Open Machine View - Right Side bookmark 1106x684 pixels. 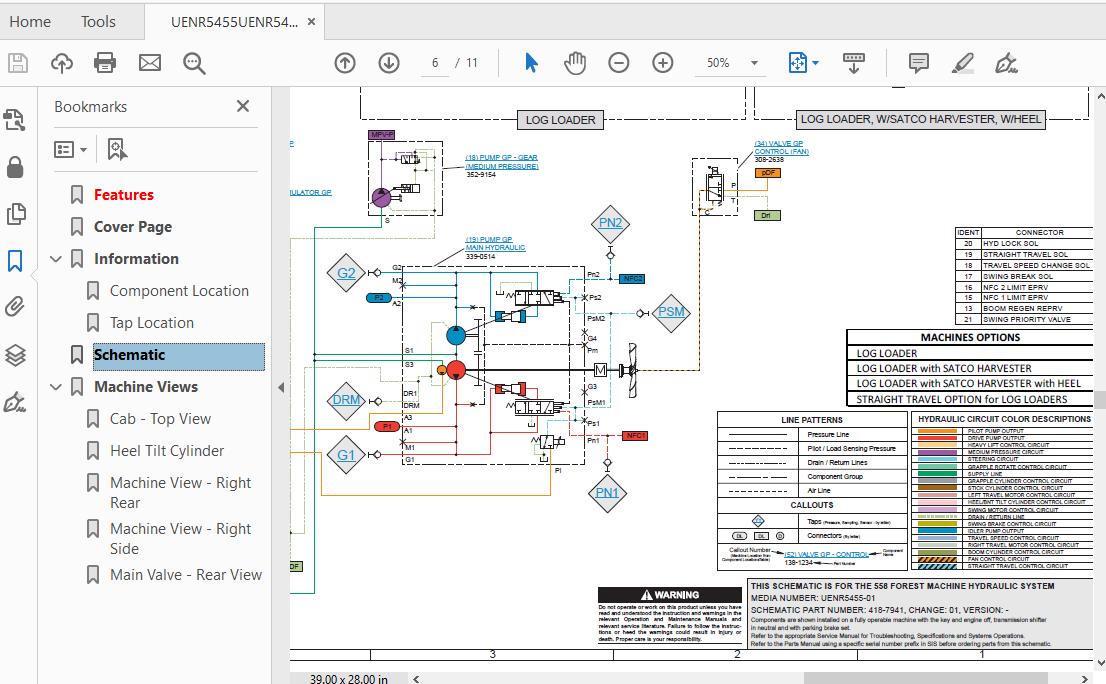click(x=181, y=539)
